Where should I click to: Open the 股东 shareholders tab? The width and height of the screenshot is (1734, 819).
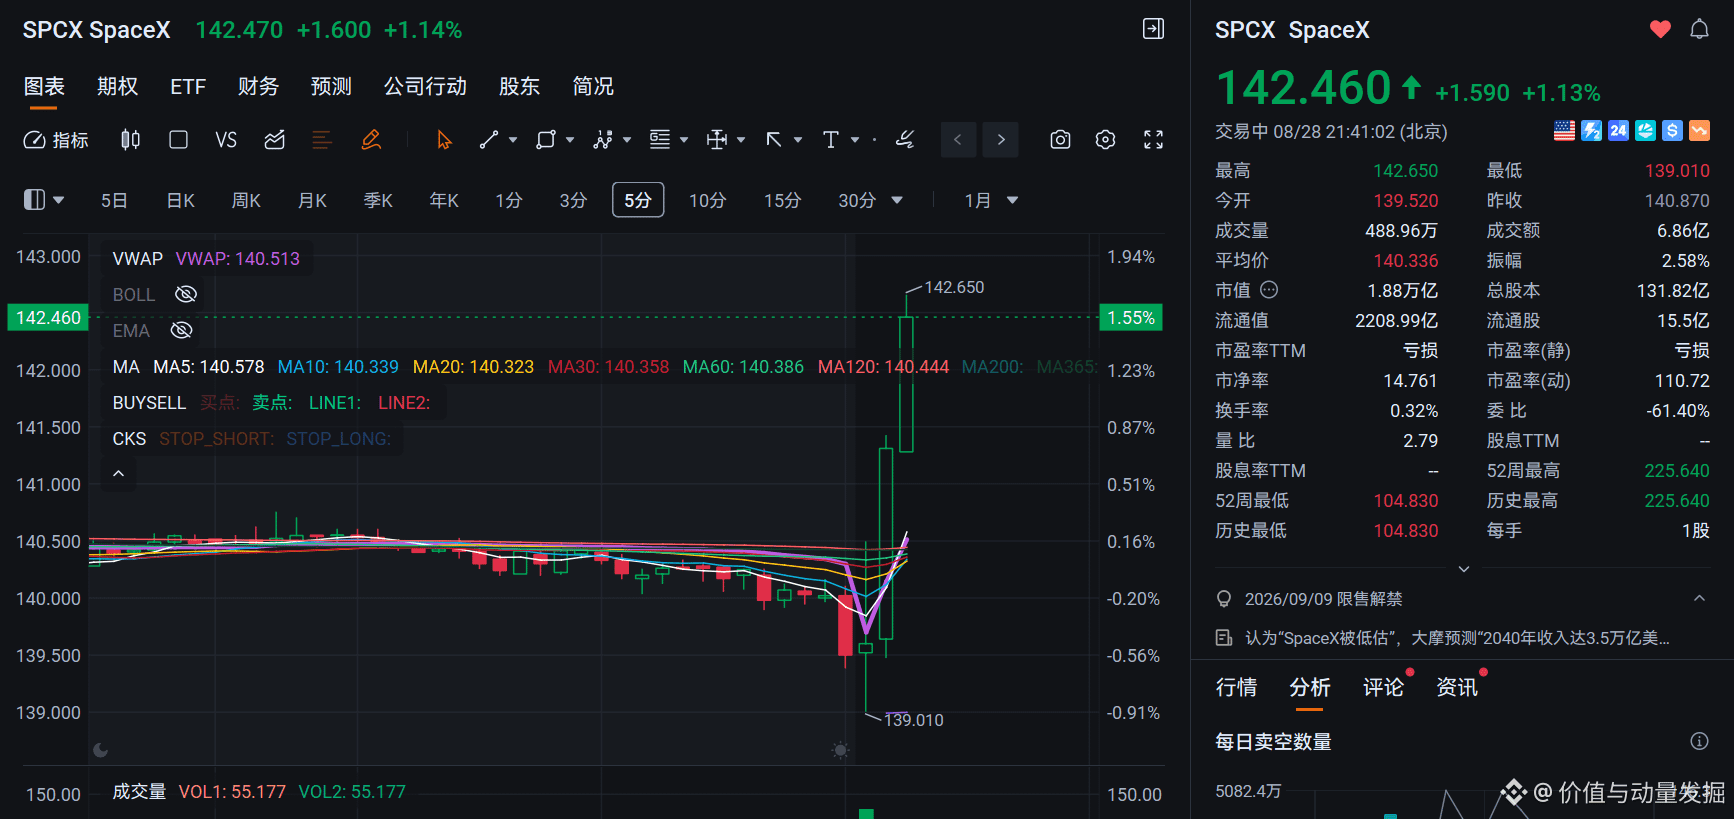point(519,87)
